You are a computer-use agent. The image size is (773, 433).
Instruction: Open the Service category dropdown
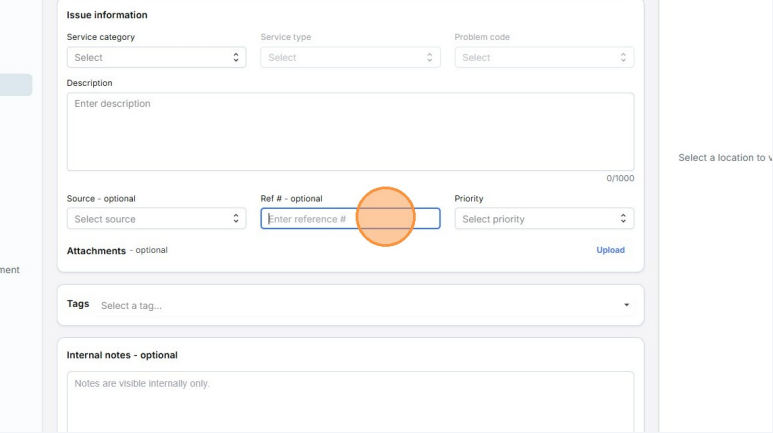[x=156, y=58]
